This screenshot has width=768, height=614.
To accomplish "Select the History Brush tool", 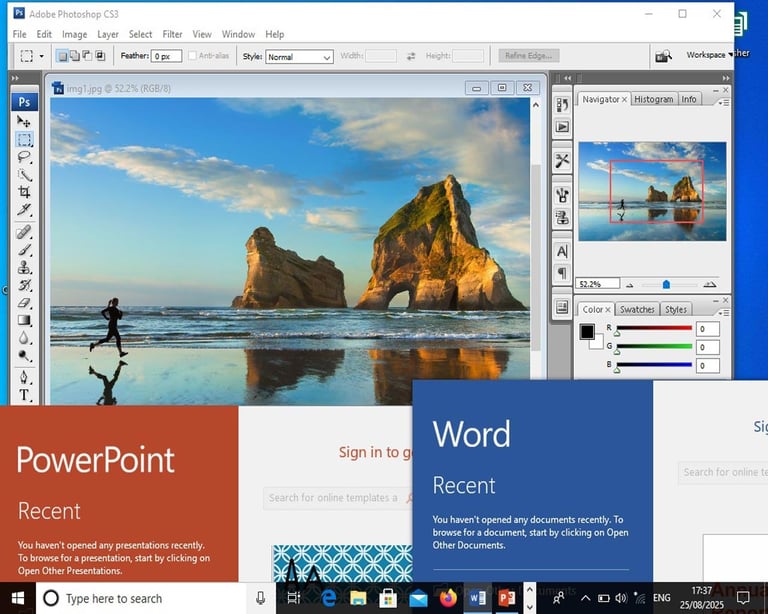I will point(24,285).
